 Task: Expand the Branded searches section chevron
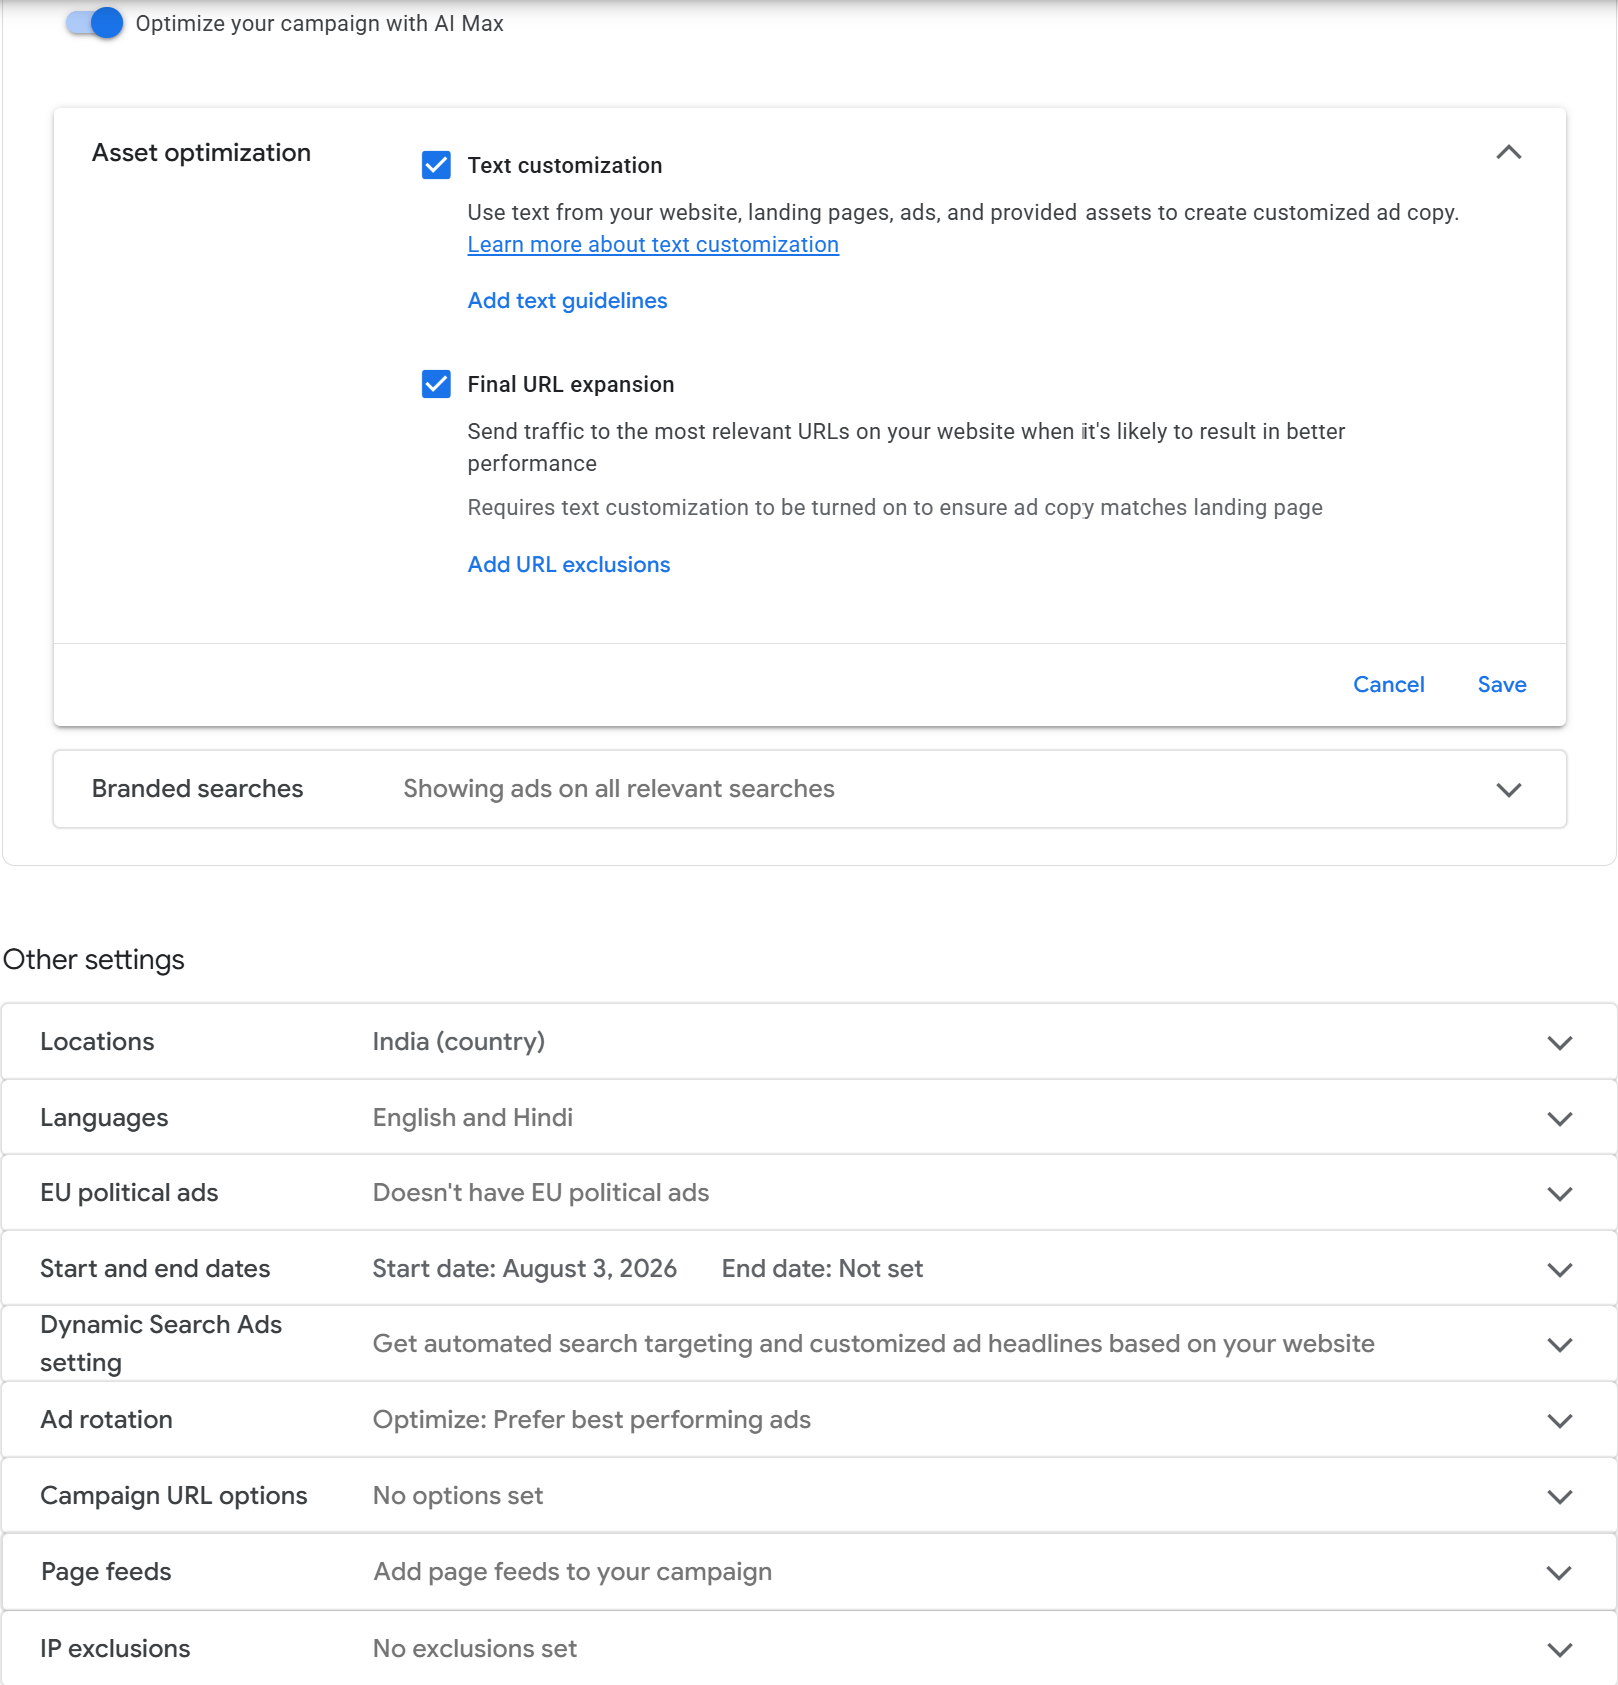pyautogui.click(x=1509, y=789)
